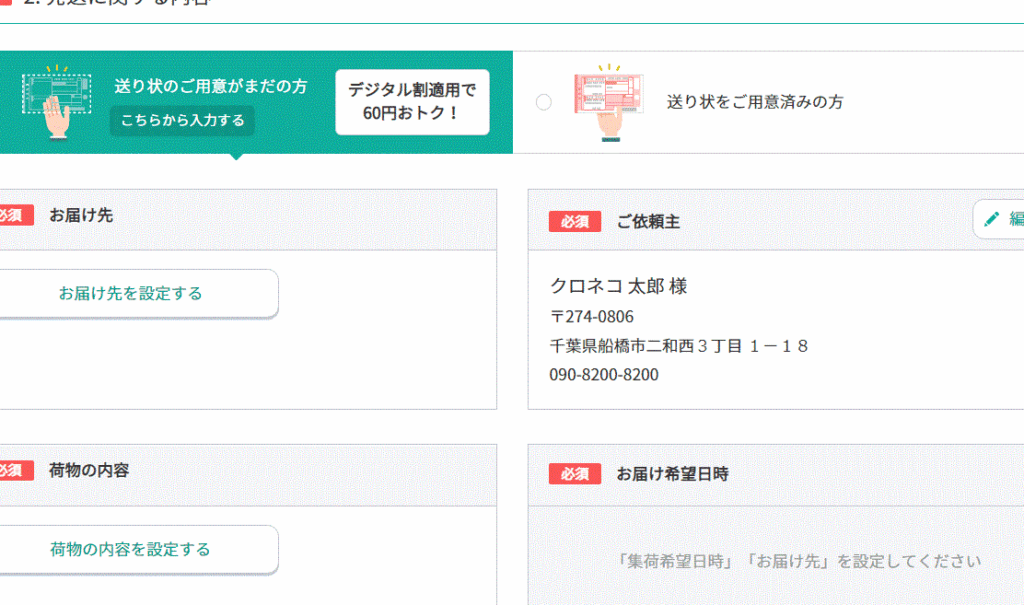
Task: Click the green waybill hand illustration icon
Action: pyautogui.click(x=56, y=101)
